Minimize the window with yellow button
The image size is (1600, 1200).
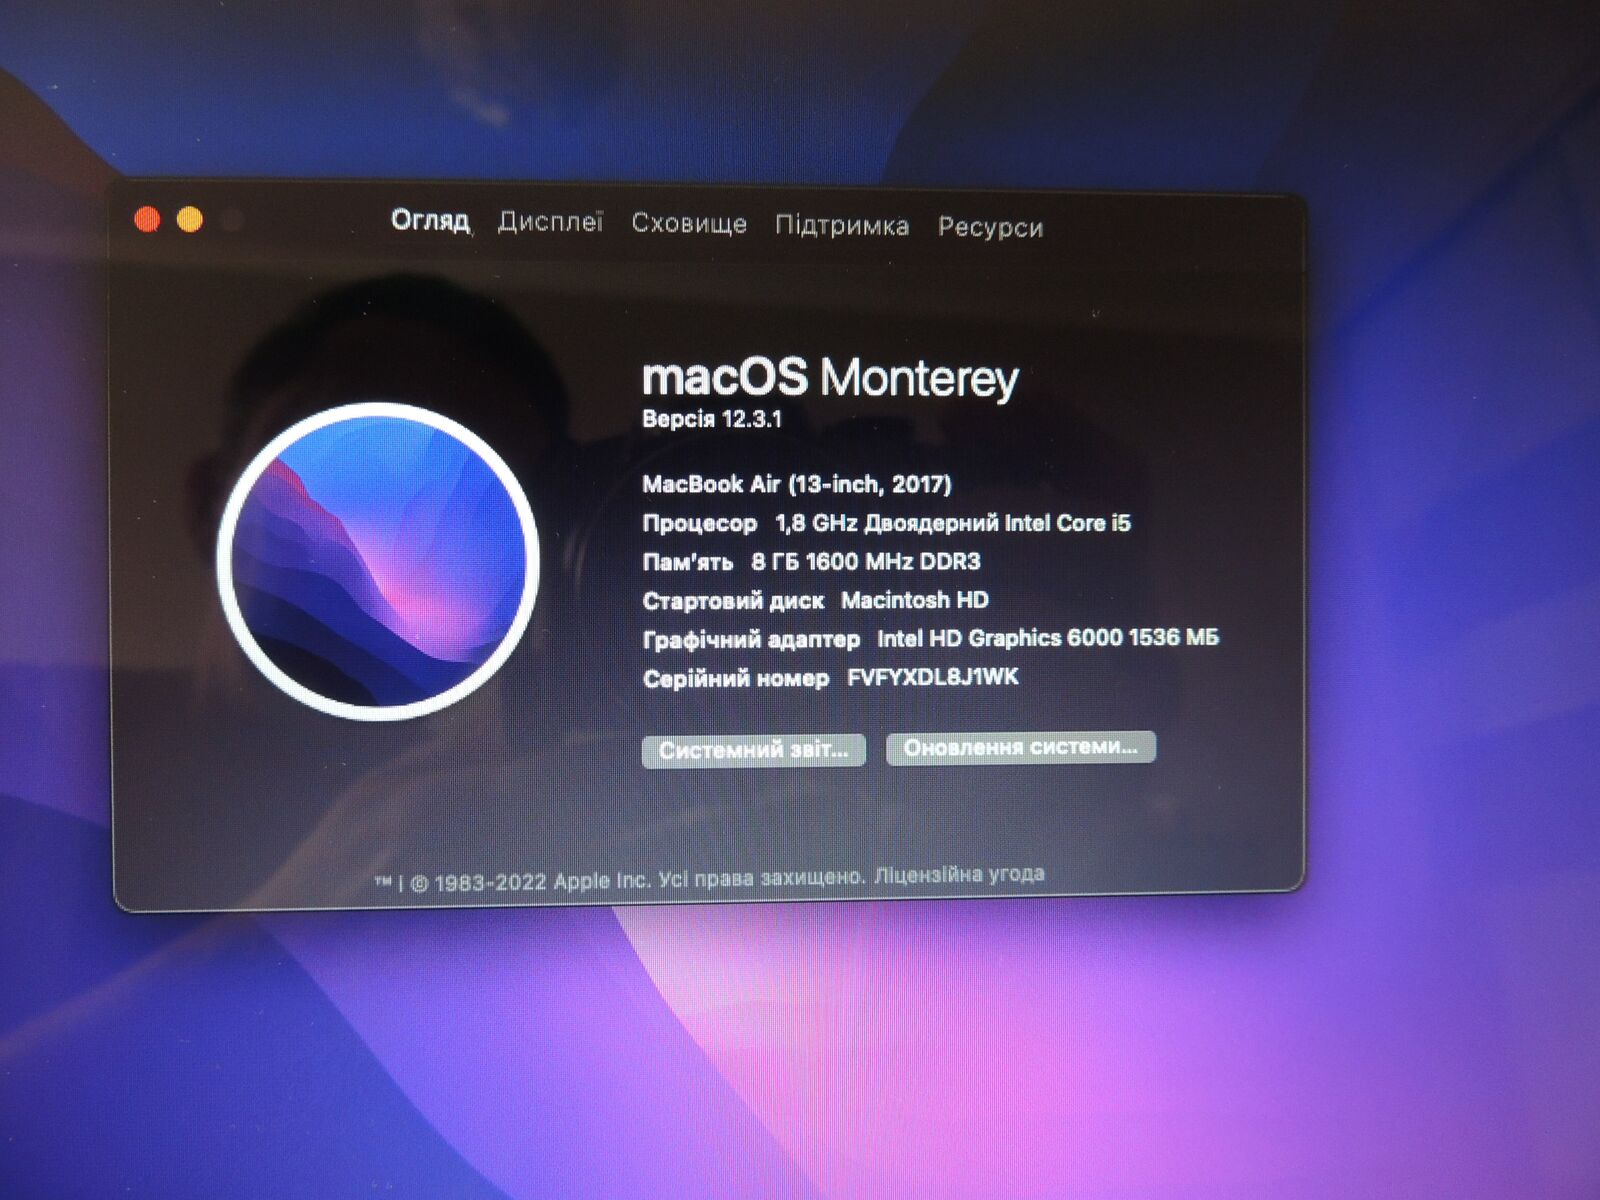190,219
